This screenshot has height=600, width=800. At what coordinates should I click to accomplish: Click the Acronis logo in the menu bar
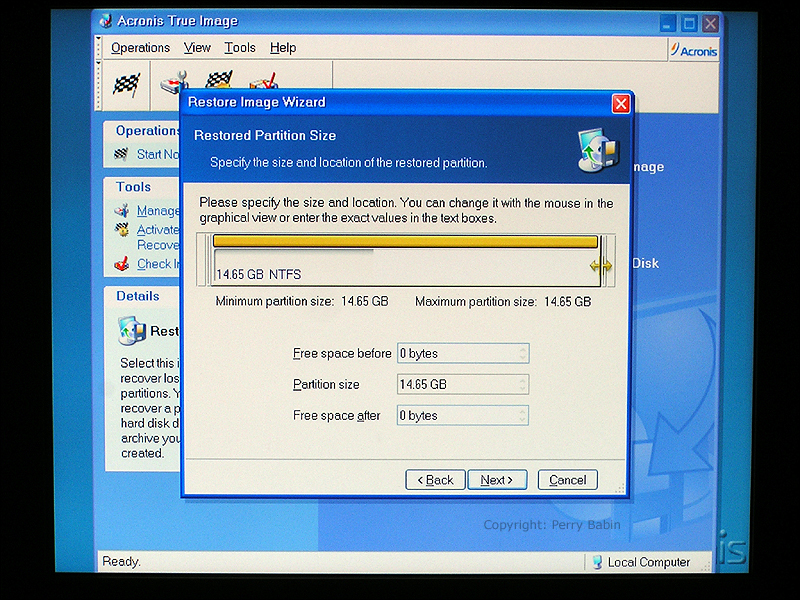coord(694,51)
